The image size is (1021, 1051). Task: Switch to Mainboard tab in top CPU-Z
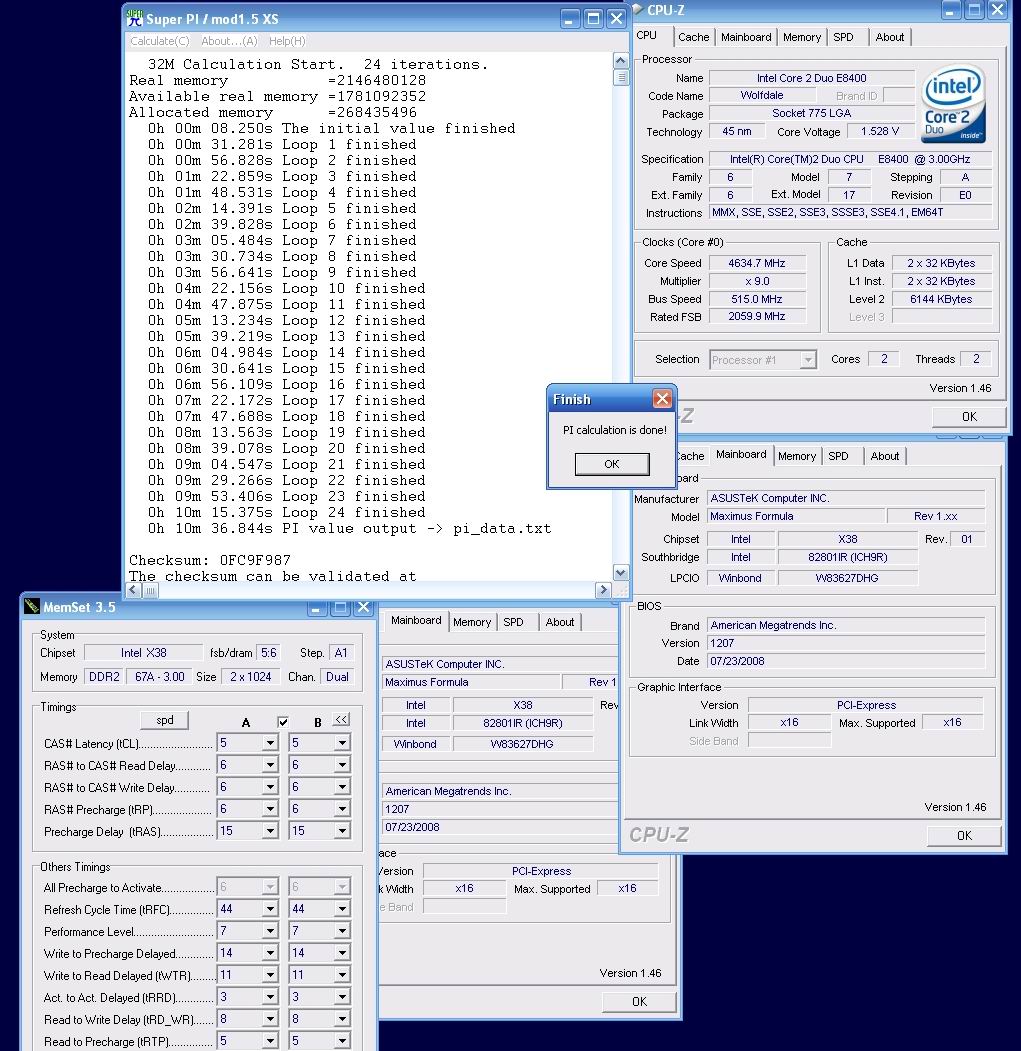click(746, 38)
